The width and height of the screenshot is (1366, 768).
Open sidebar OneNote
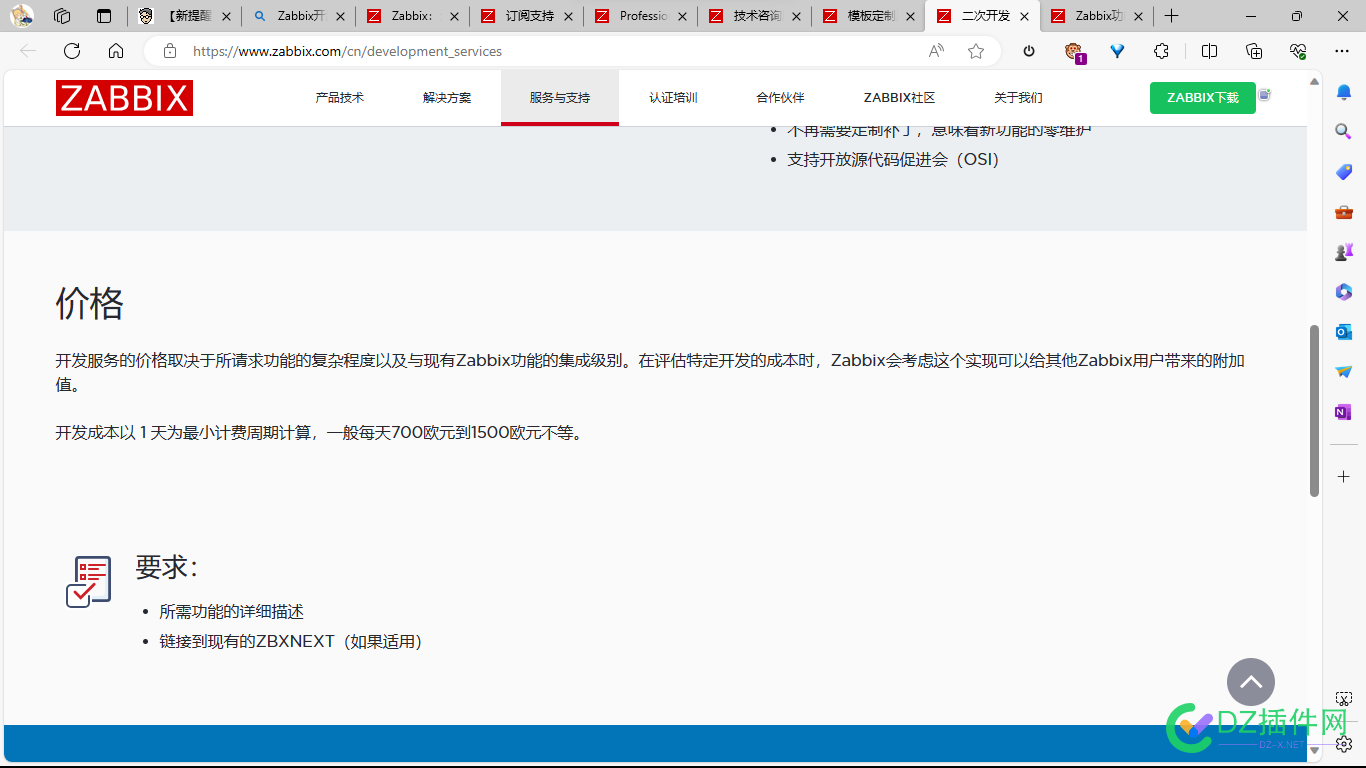(x=1344, y=412)
